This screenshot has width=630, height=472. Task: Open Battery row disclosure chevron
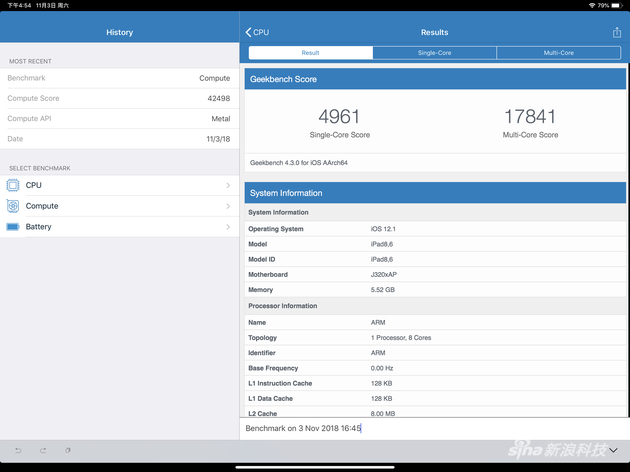pyautogui.click(x=228, y=227)
